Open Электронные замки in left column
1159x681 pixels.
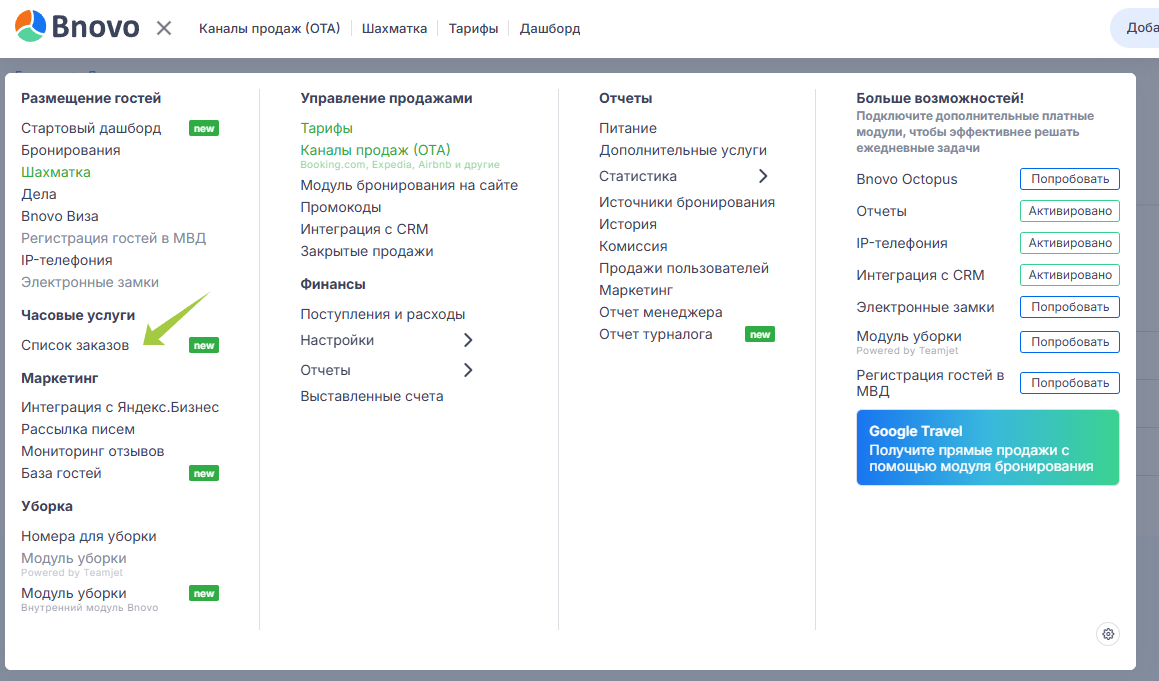[89, 282]
